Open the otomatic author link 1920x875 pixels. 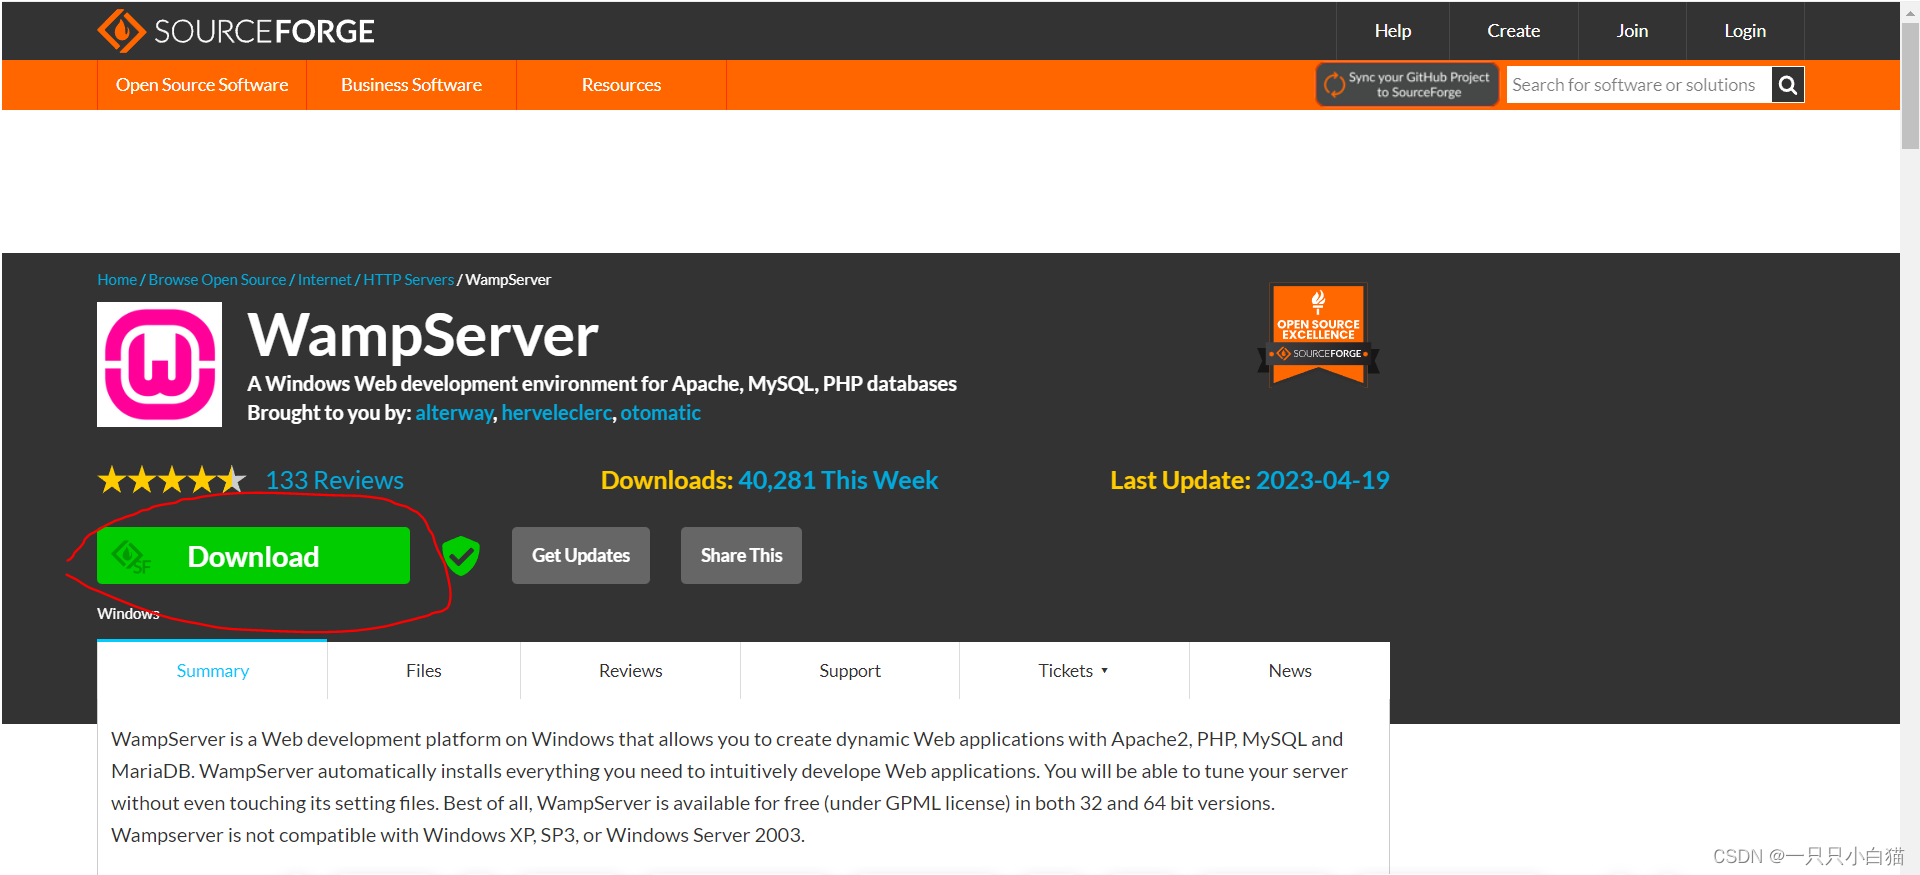(x=660, y=413)
